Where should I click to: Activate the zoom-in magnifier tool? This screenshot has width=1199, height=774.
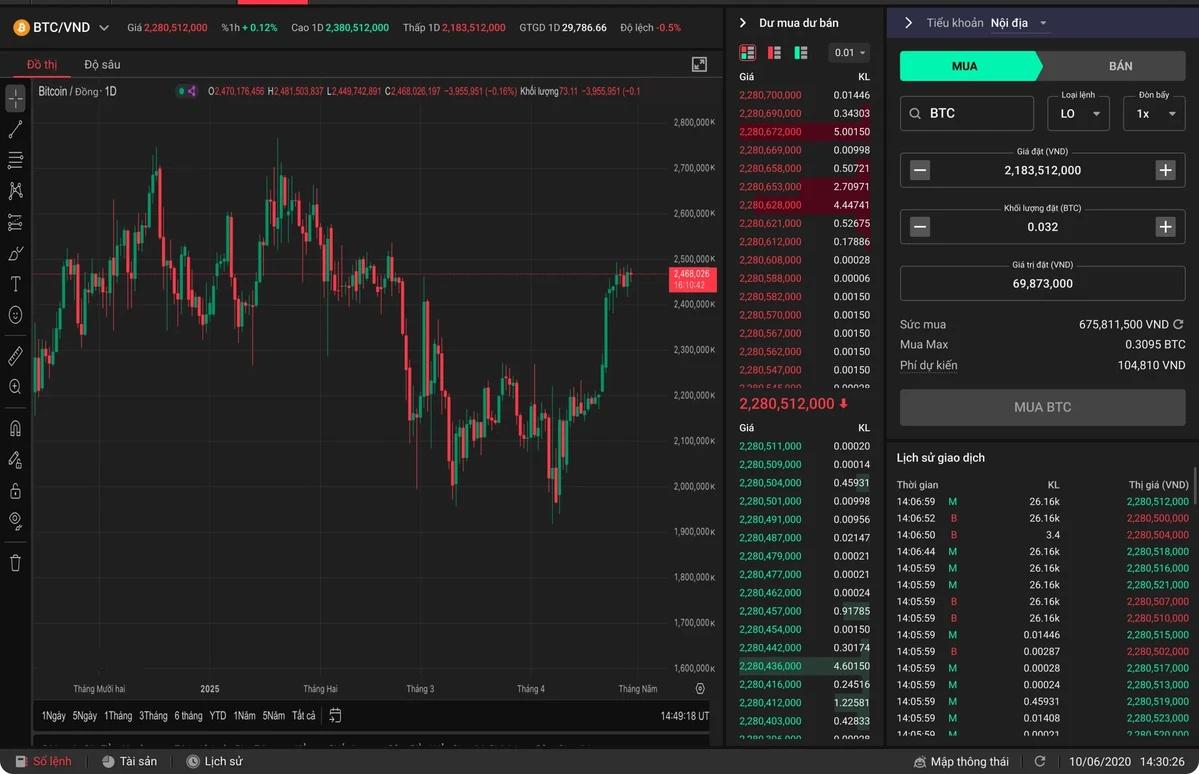[15, 386]
